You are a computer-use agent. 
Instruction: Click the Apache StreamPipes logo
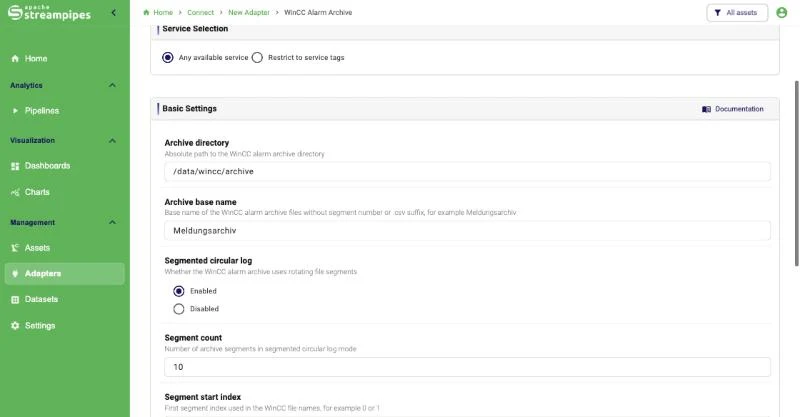(x=49, y=13)
